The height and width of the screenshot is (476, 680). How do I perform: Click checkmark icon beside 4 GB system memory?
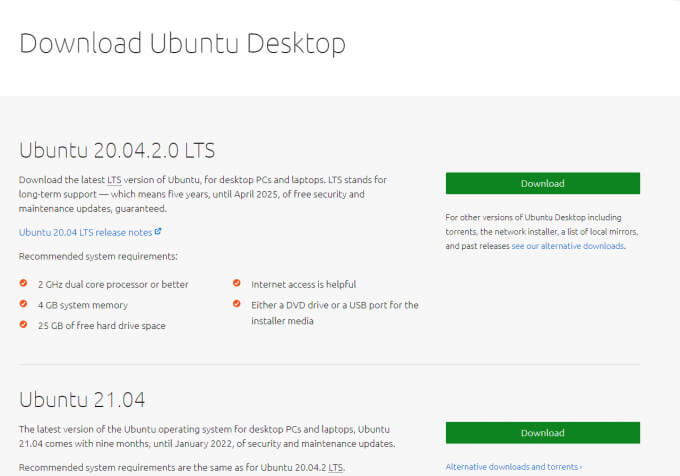pyautogui.click(x=24, y=304)
